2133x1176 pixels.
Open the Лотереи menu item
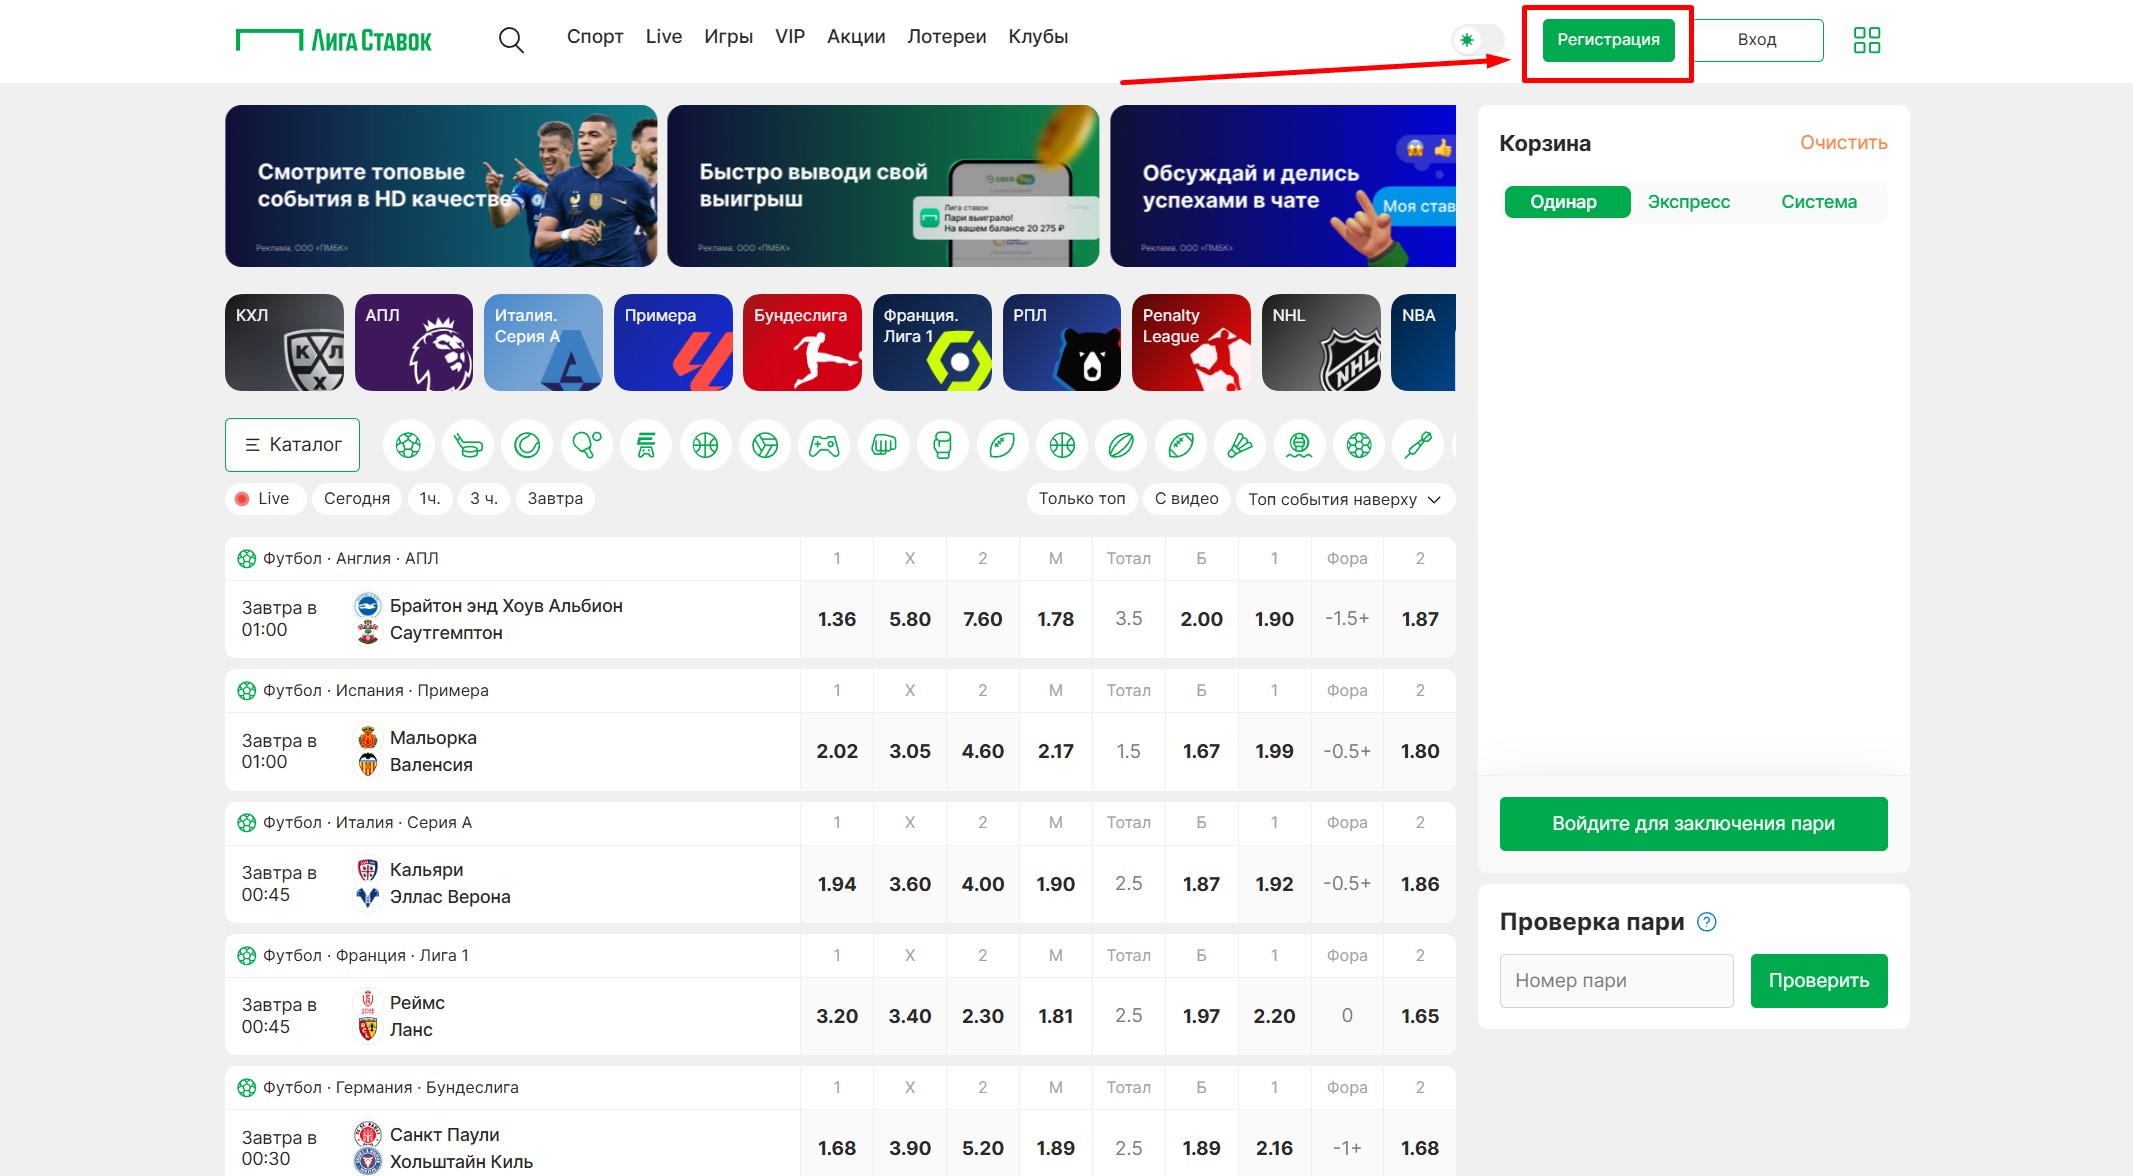946,37
